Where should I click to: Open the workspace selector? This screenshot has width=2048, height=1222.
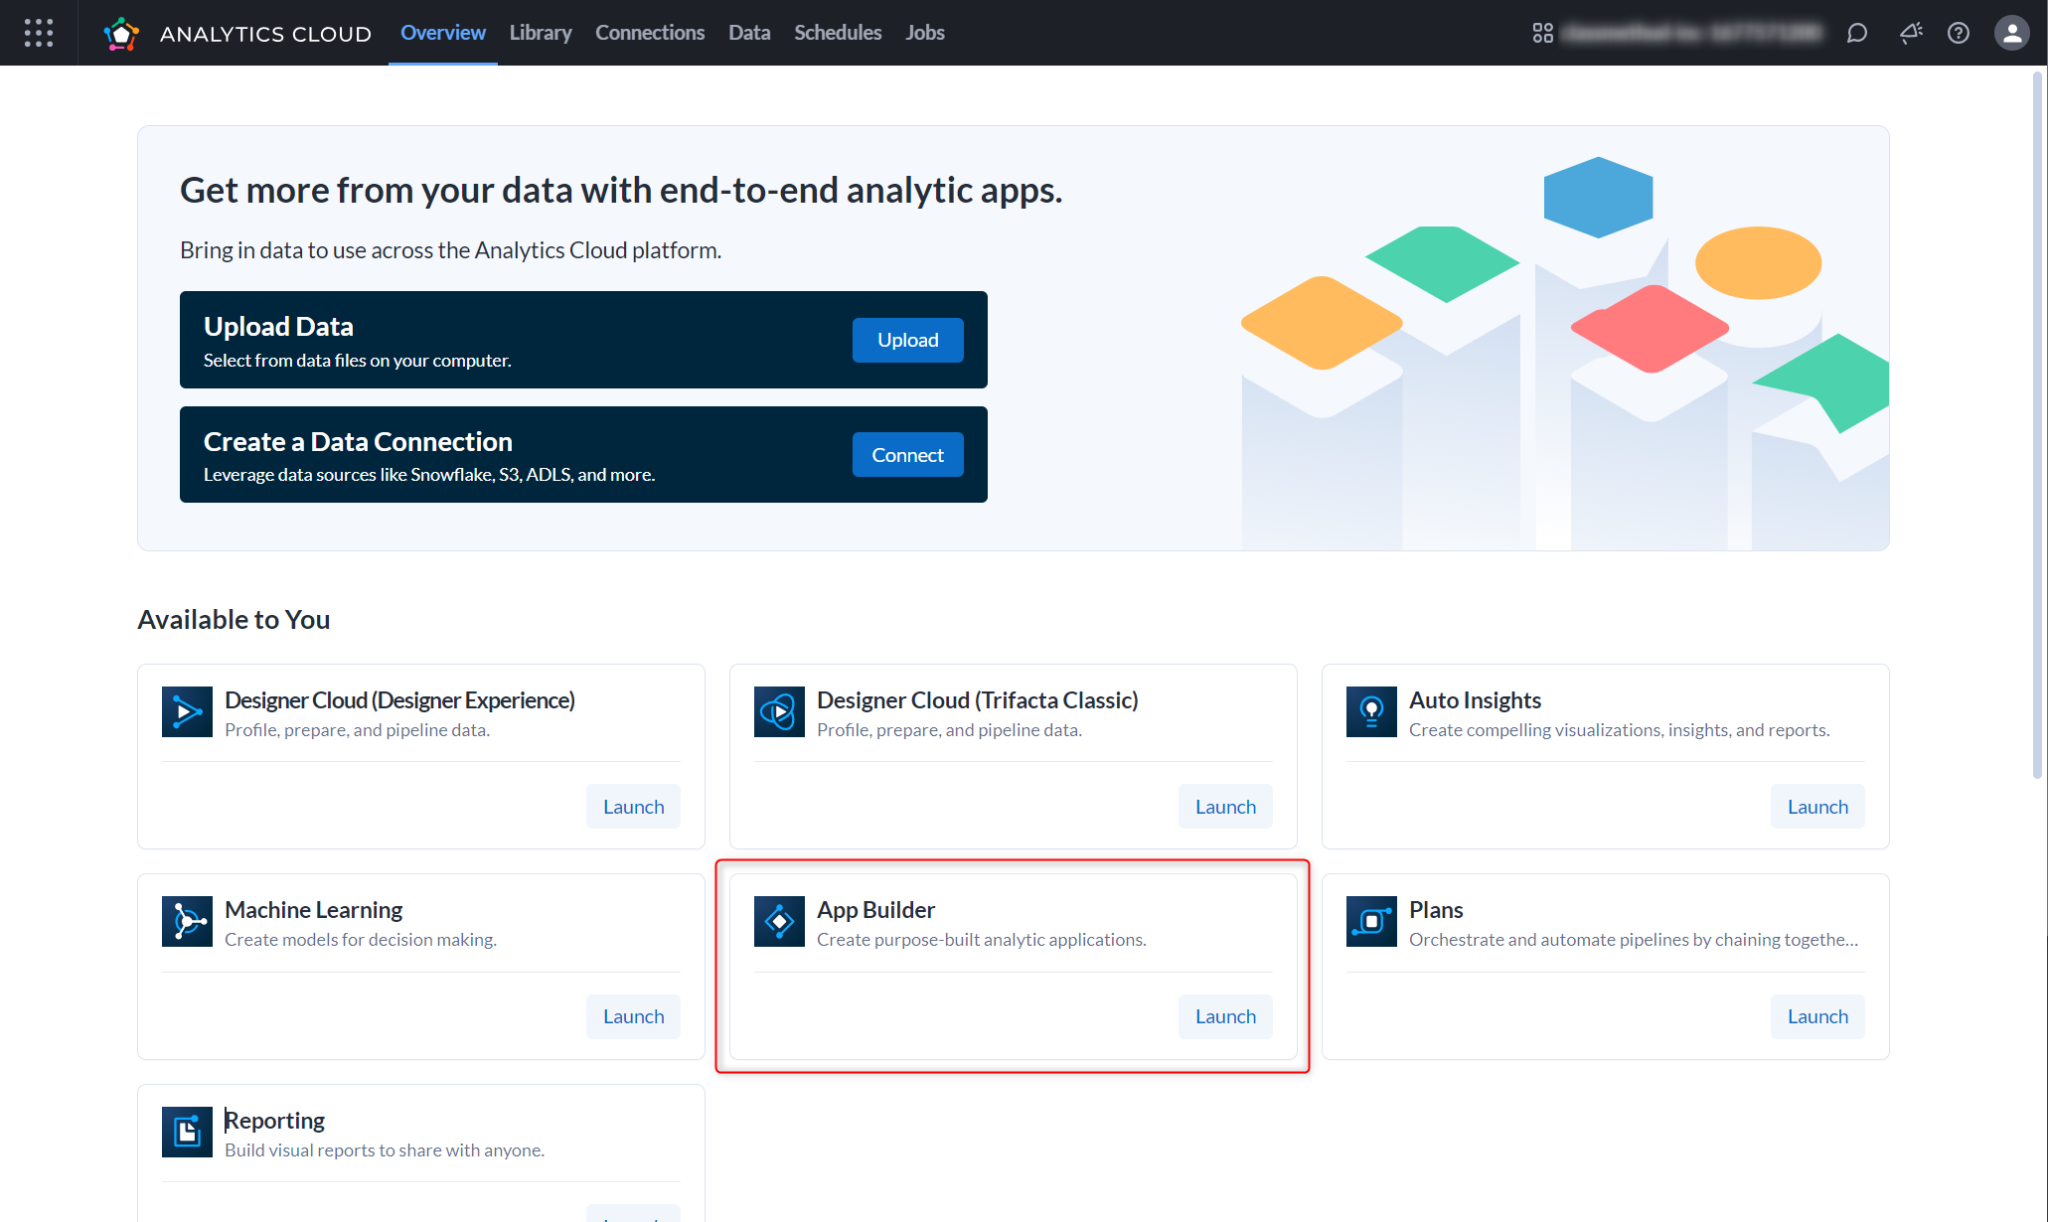pyautogui.click(x=1690, y=32)
